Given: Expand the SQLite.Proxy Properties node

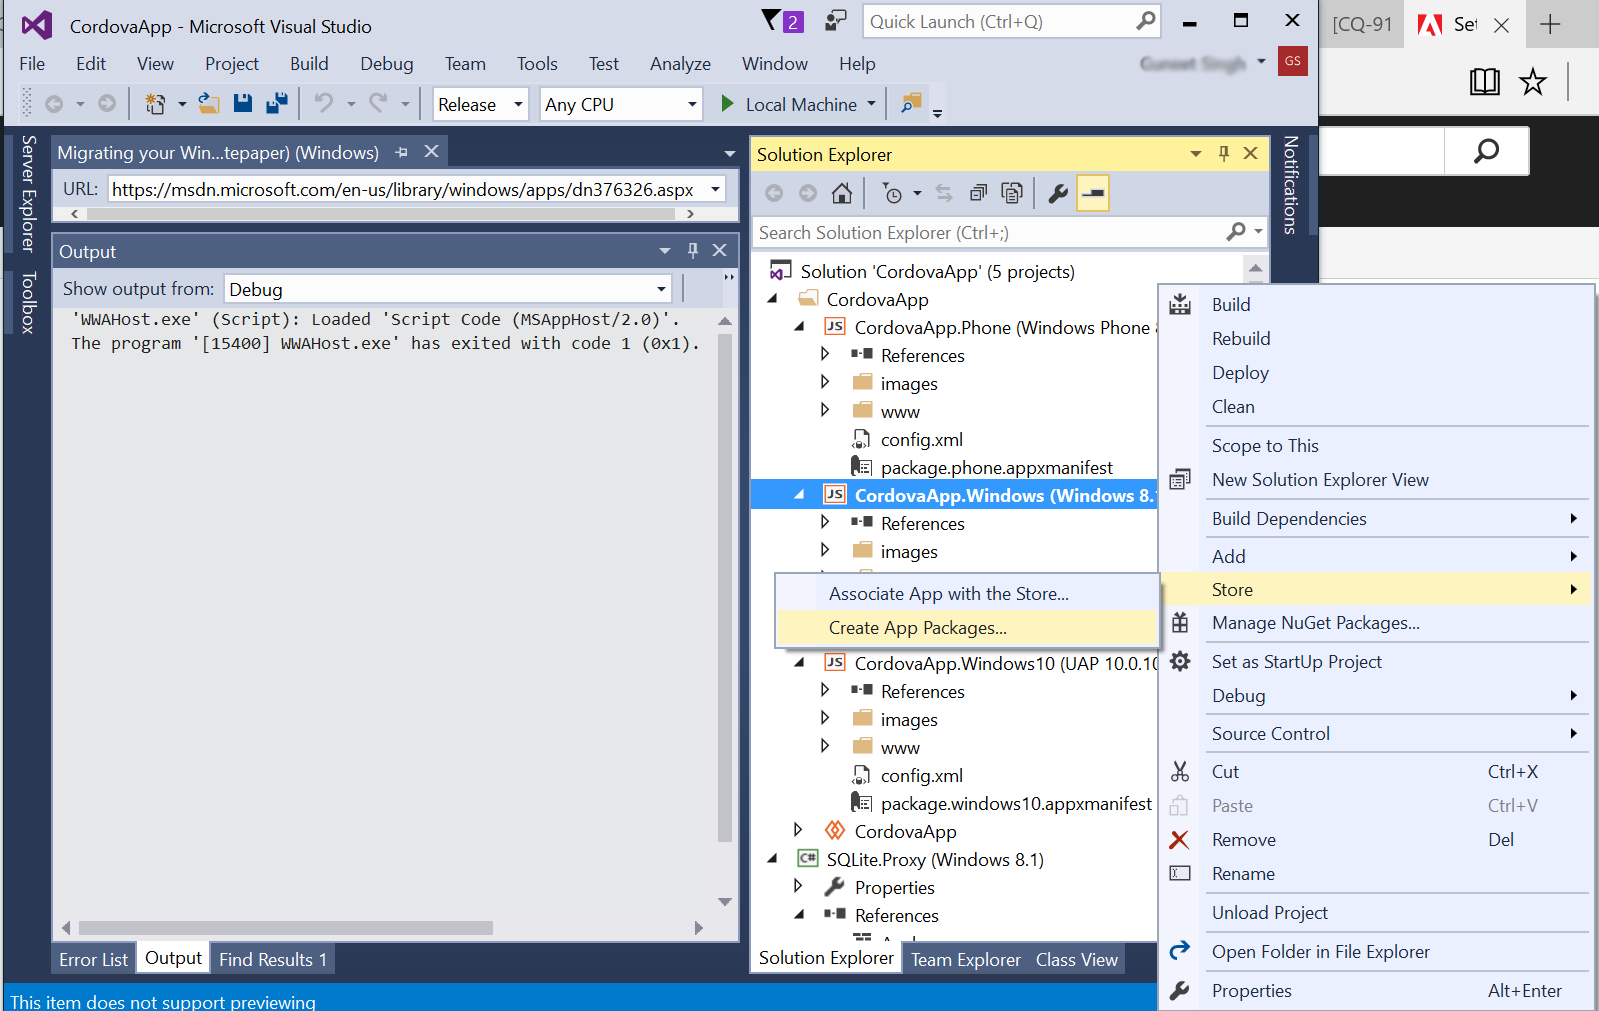Looking at the screenshot, I should [x=798, y=886].
